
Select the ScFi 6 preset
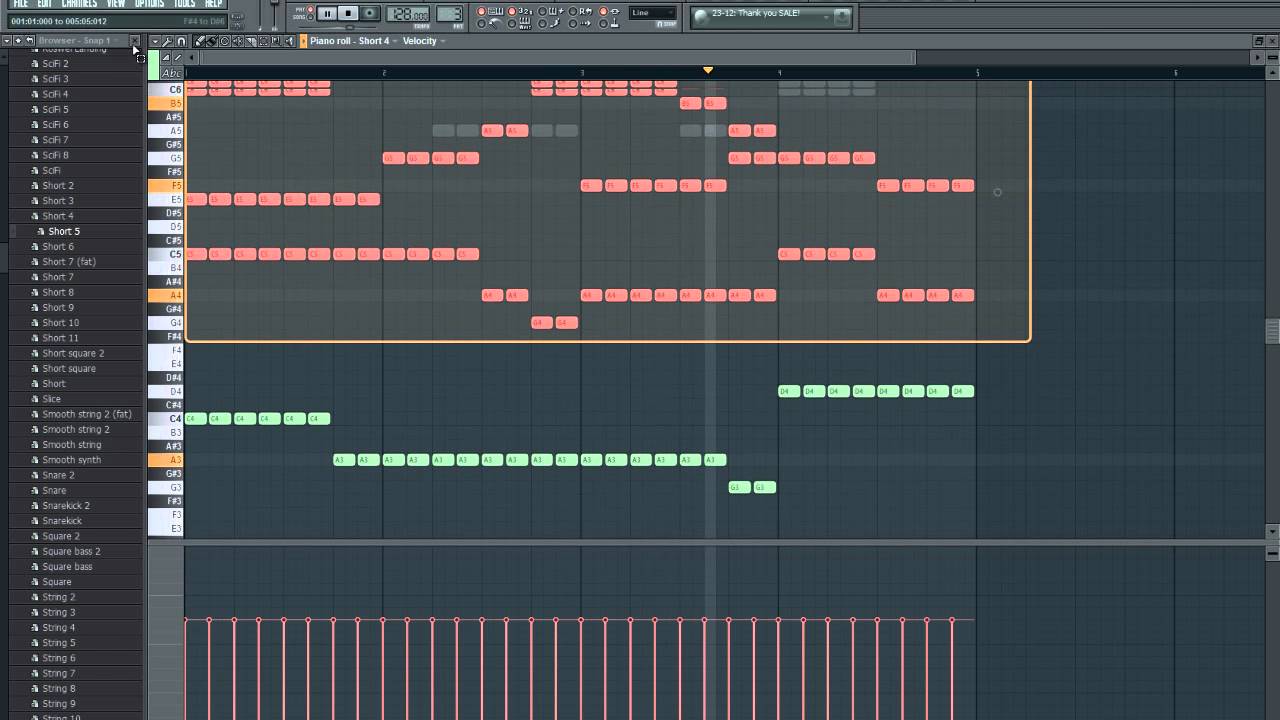[x=55, y=125]
